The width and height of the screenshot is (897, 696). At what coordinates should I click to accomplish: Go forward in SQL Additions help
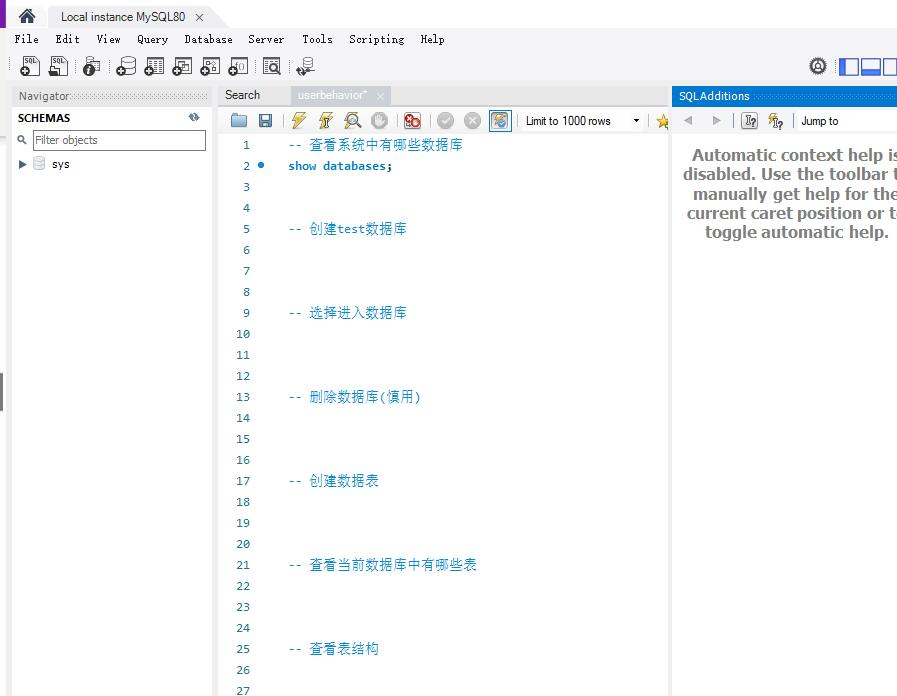[x=716, y=121]
